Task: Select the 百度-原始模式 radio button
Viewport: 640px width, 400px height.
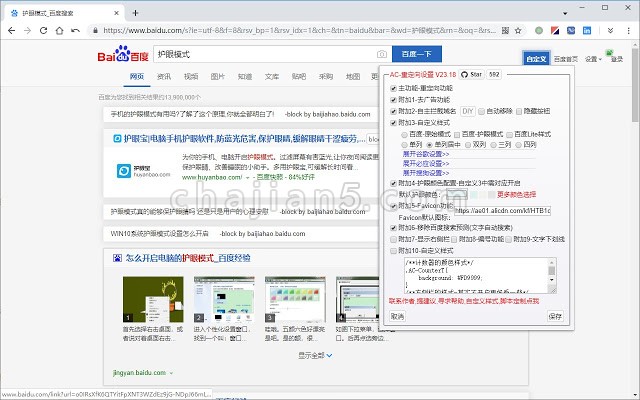Action: click(404, 135)
